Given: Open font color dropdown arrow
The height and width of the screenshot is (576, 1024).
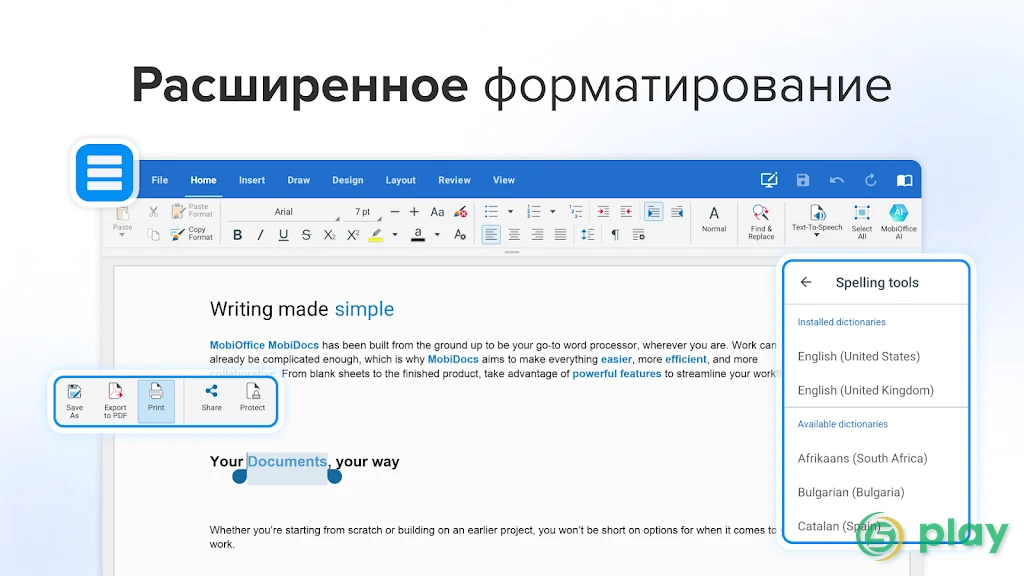Looking at the screenshot, I should point(437,235).
